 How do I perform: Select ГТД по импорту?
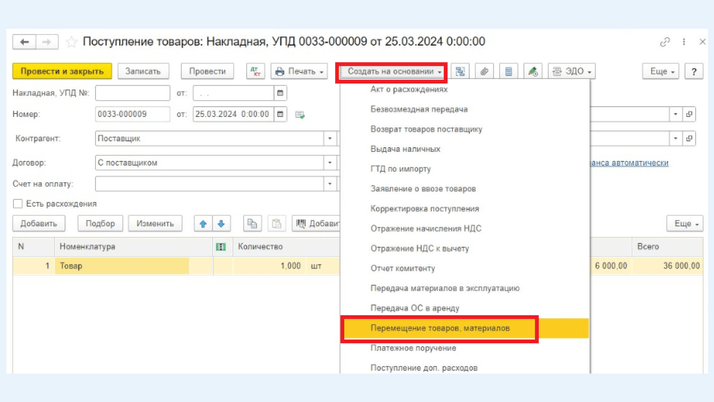tap(465, 169)
